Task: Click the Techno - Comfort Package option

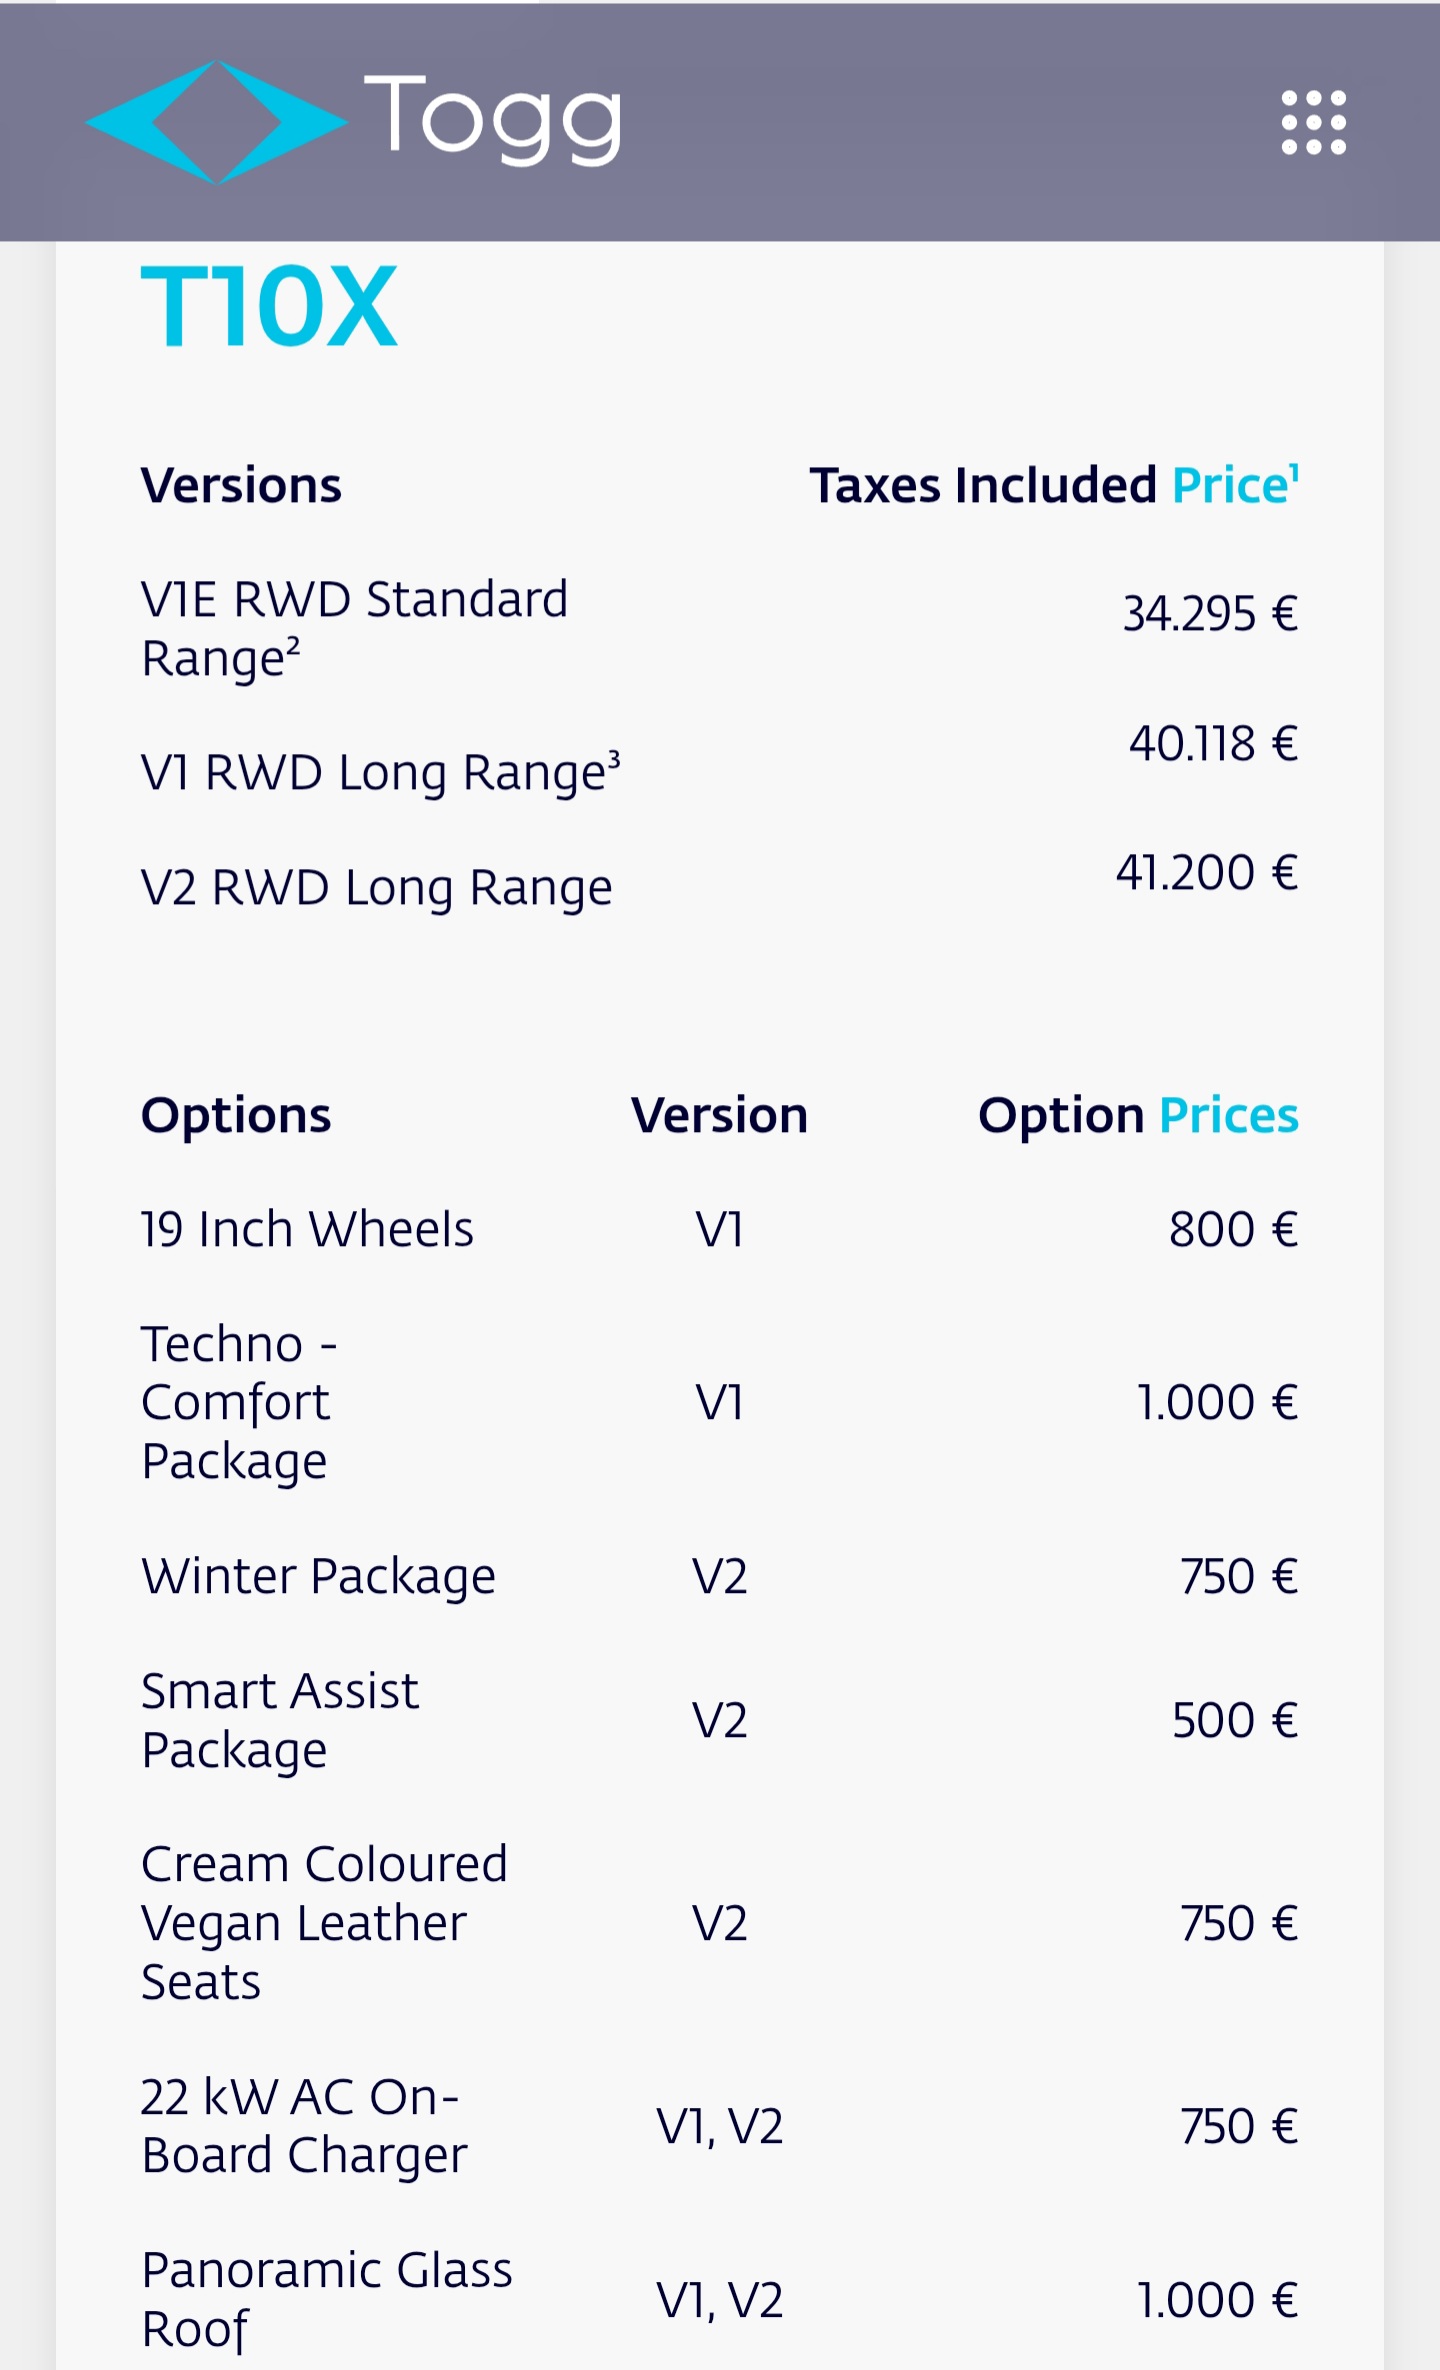Action: pyautogui.click(x=240, y=1402)
